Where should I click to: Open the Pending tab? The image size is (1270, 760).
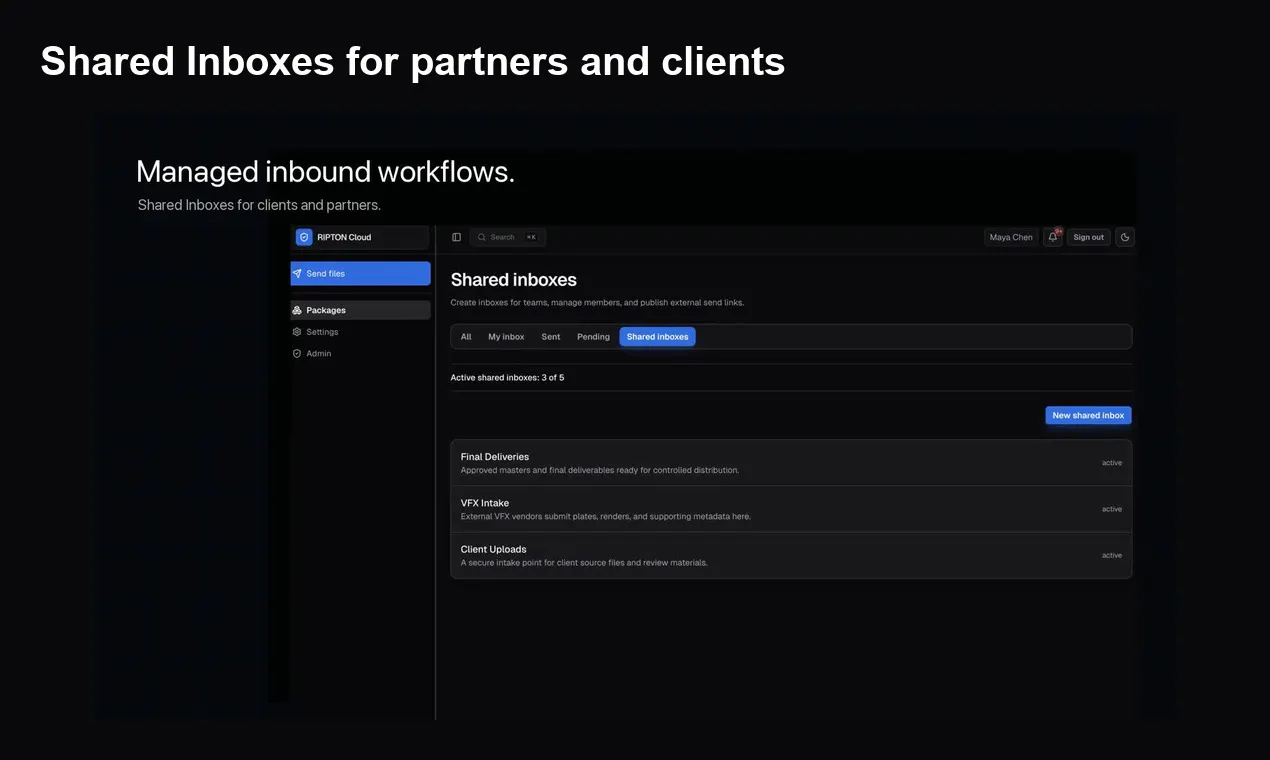point(593,337)
